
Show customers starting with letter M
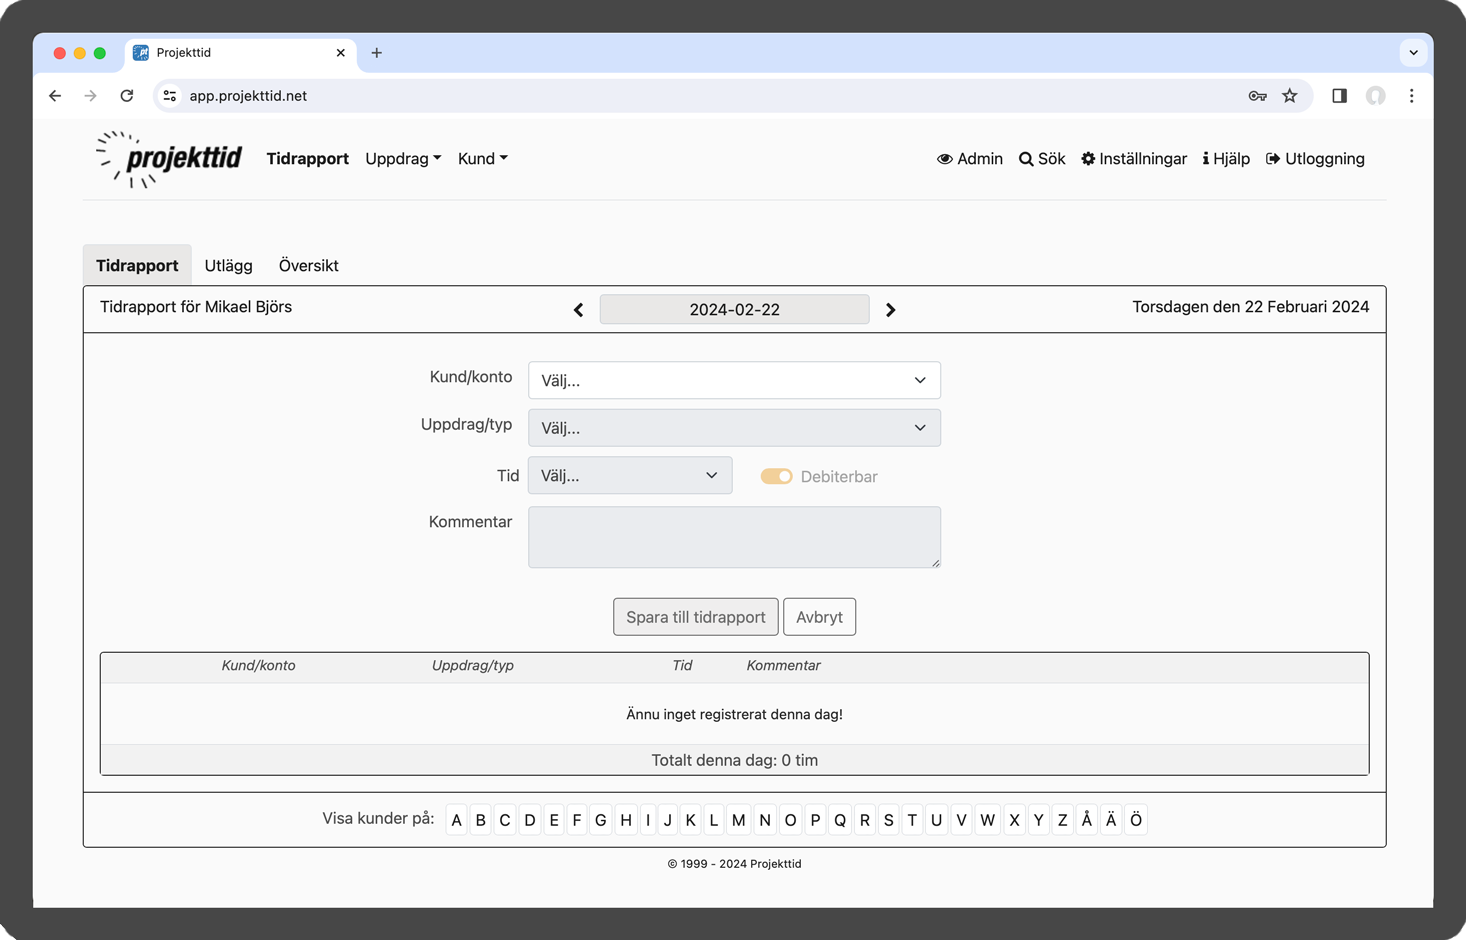(738, 820)
